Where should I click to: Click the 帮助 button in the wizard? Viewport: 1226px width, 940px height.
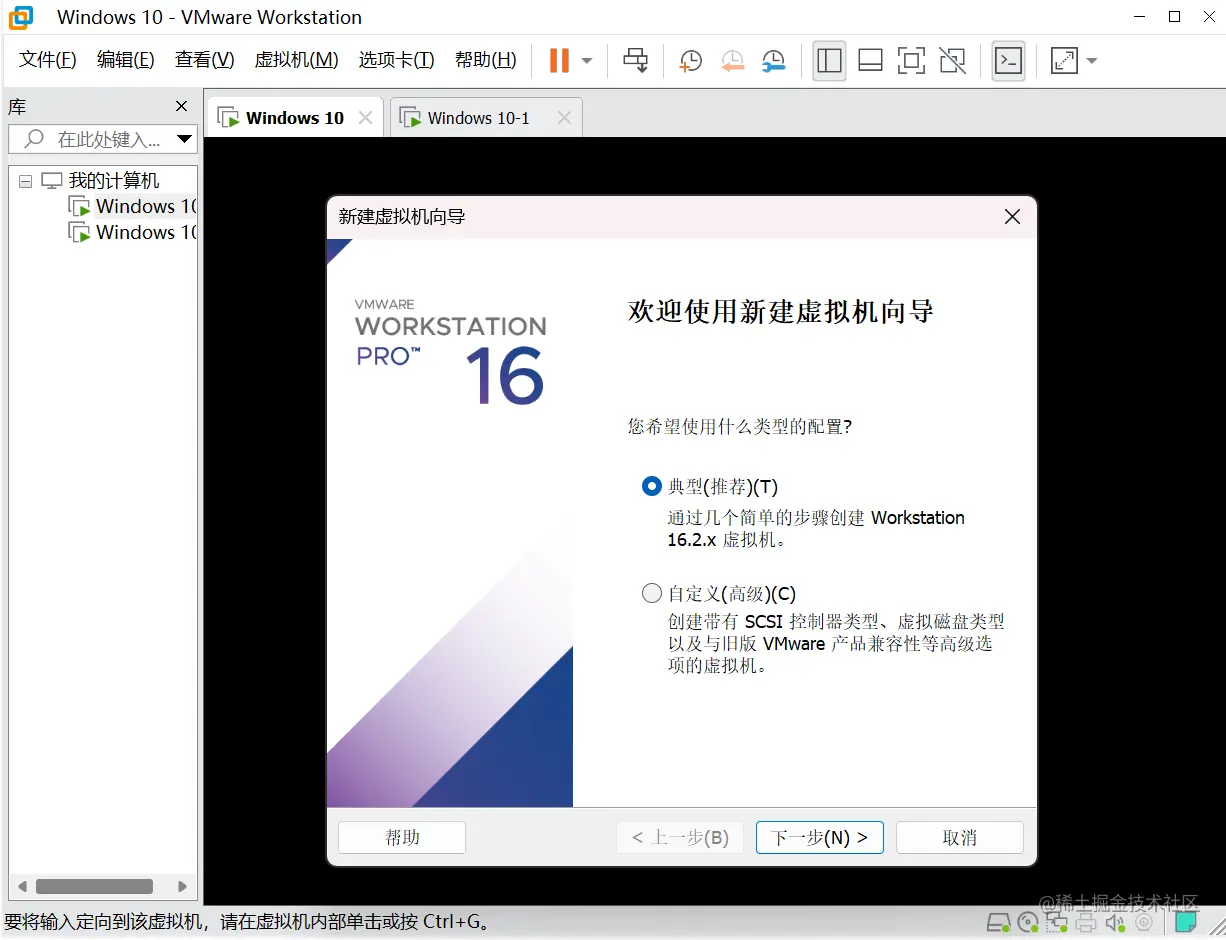[401, 837]
